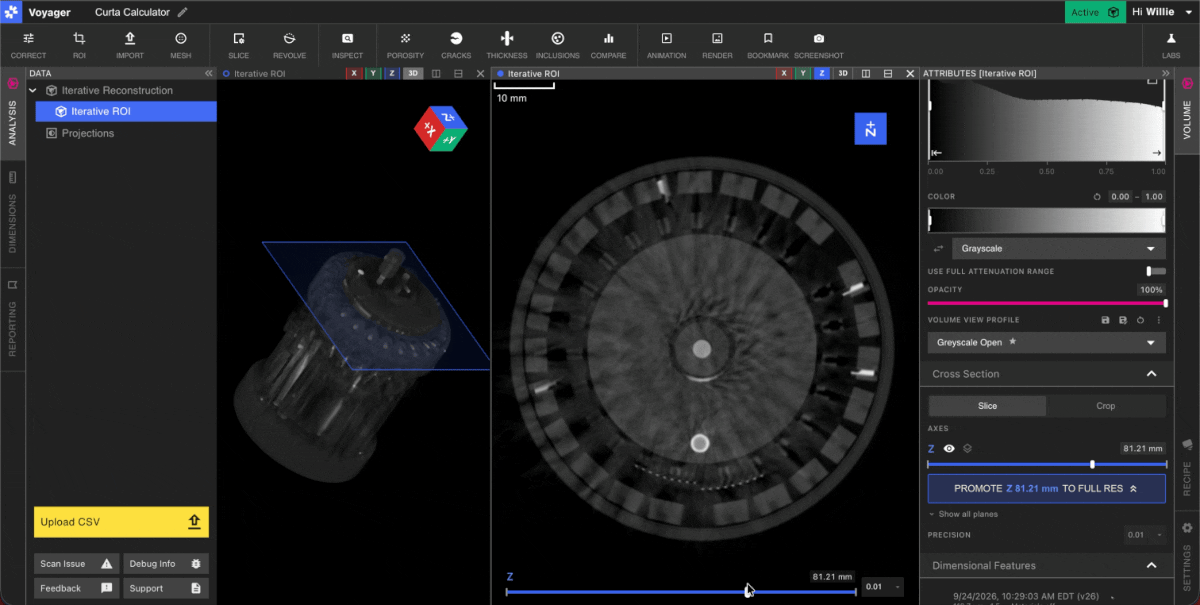Screen dimensions: 1200x605
Task: Open the Porosity analysis tool
Action: tap(405, 44)
